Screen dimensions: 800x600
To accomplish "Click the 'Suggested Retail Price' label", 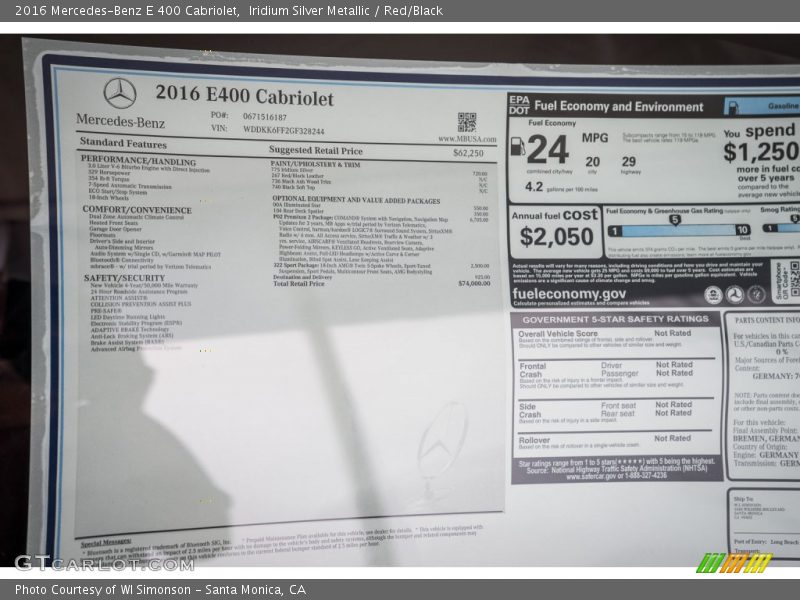I will [x=316, y=151].
